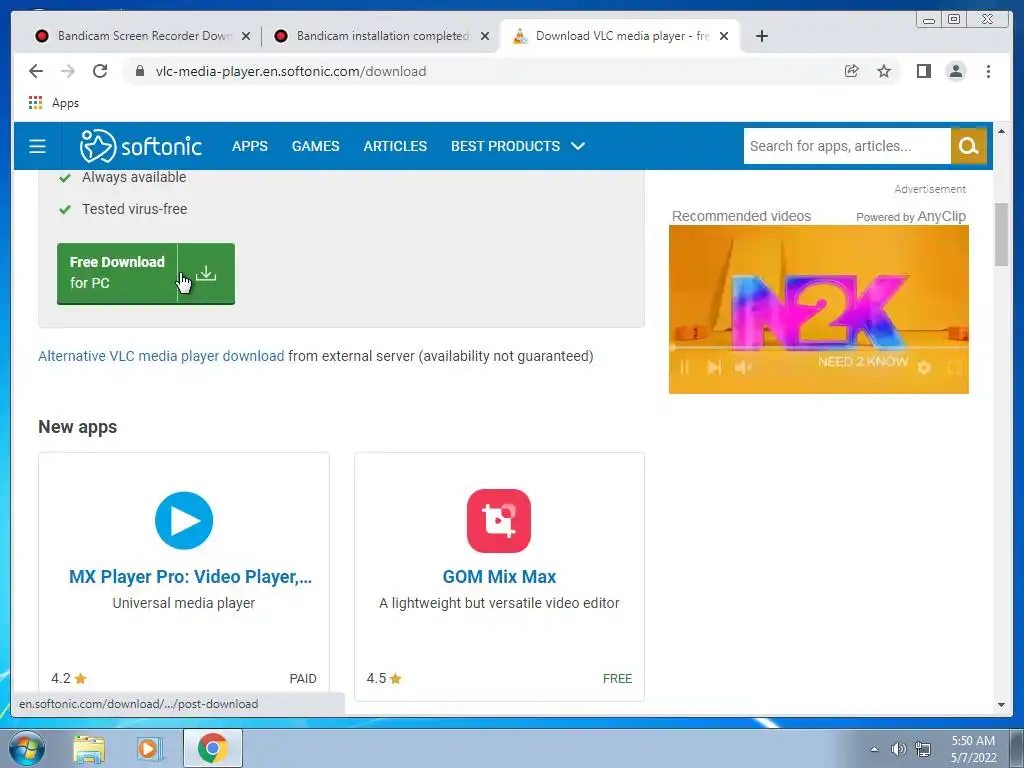This screenshot has width=1024, height=768.
Task: Click the page vertical scrollbar thumb
Action: 1001,234
